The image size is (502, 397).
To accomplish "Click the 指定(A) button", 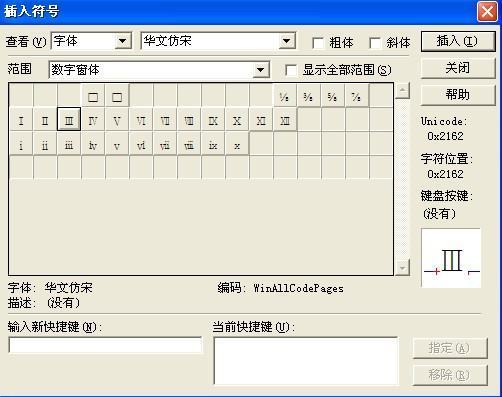I will 450,348.
